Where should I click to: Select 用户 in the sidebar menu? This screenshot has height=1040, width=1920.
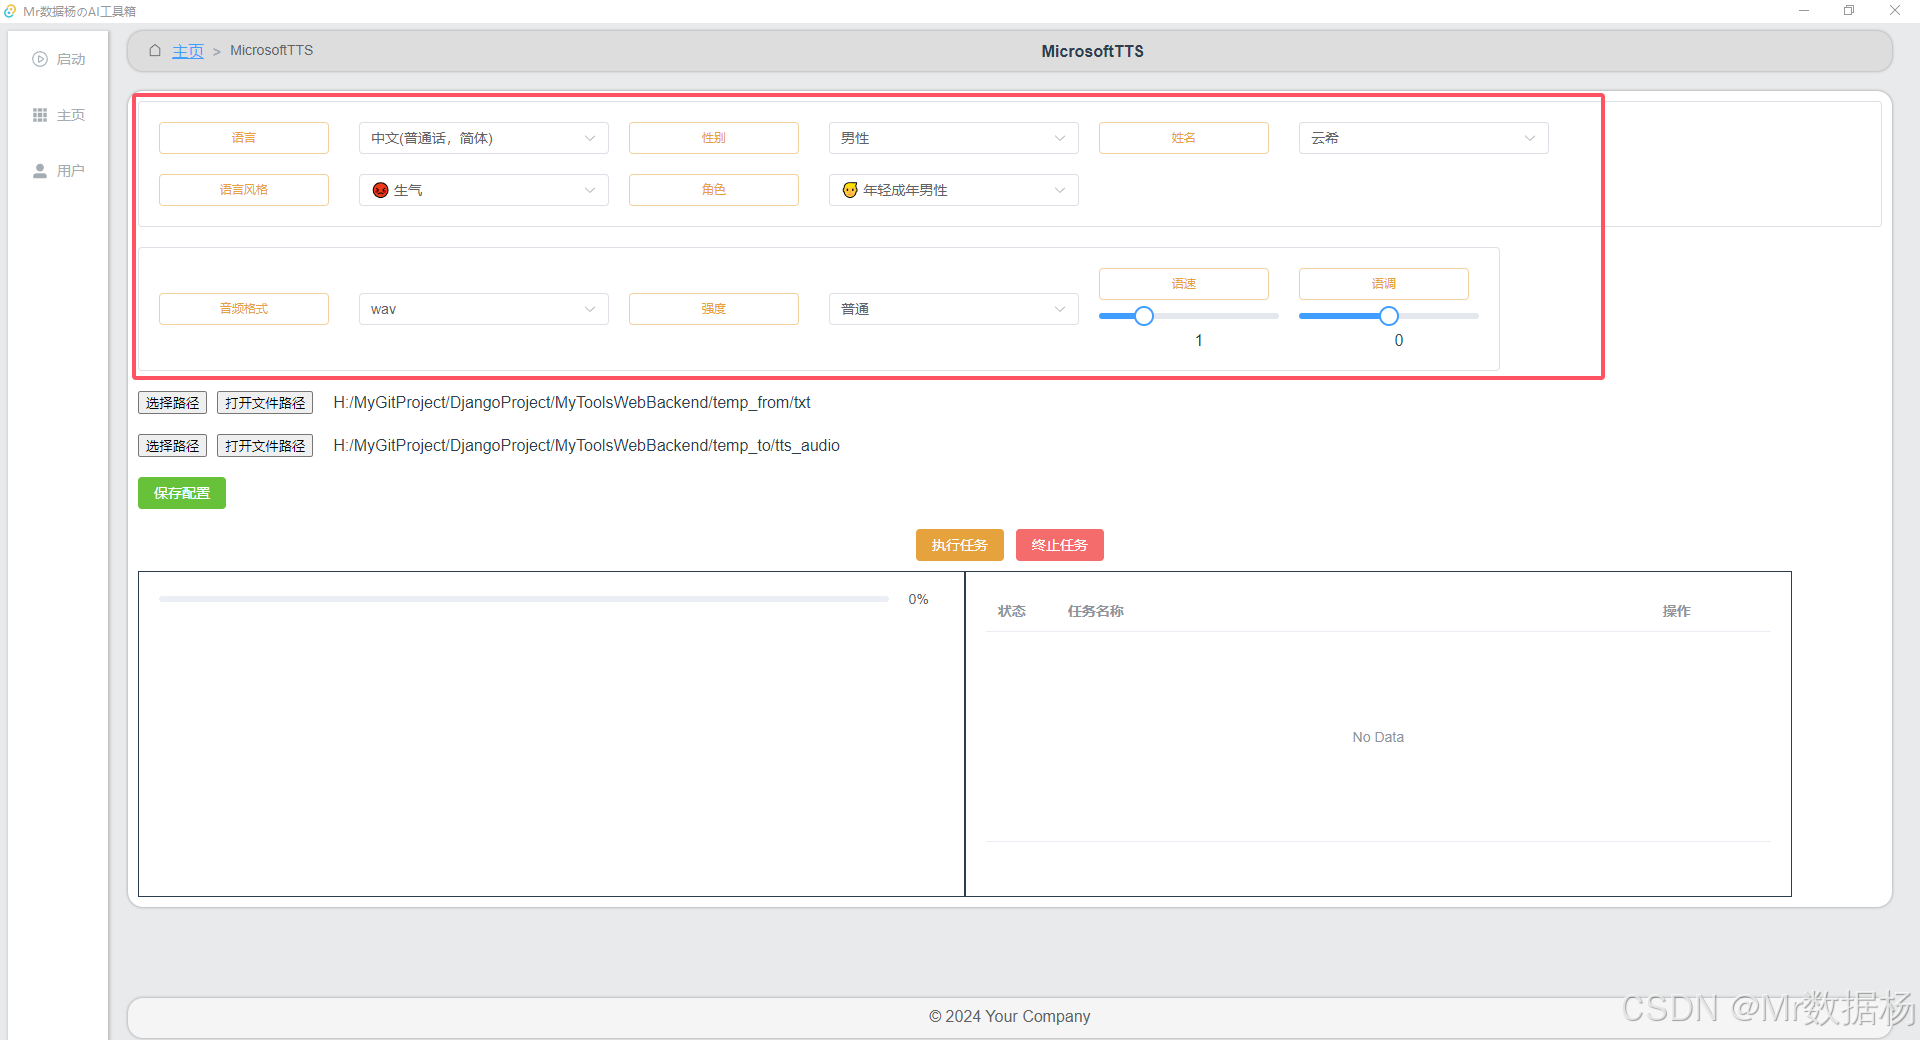58,171
